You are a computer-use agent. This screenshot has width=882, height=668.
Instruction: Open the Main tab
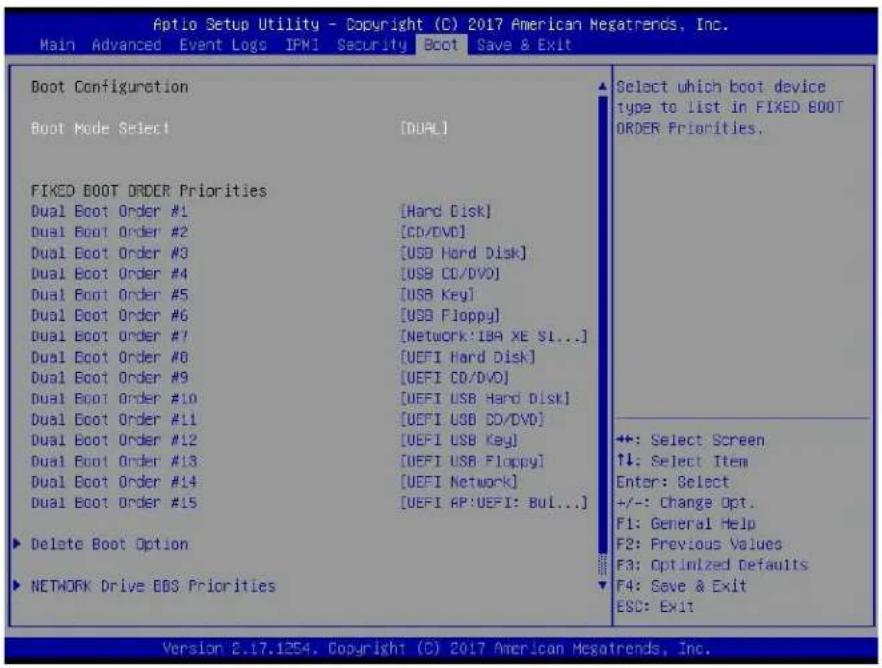click(57, 45)
